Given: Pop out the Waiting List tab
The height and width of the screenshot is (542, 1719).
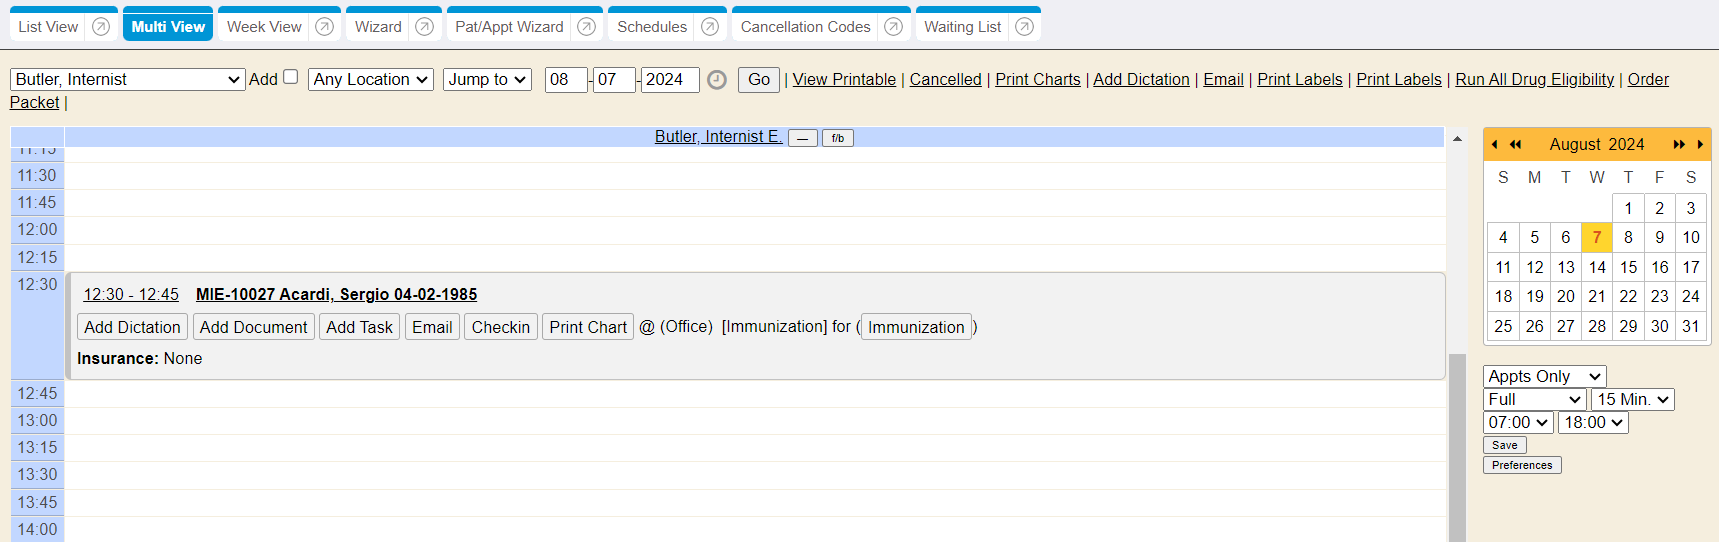Looking at the screenshot, I should pyautogui.click(x=1024, y=27).
